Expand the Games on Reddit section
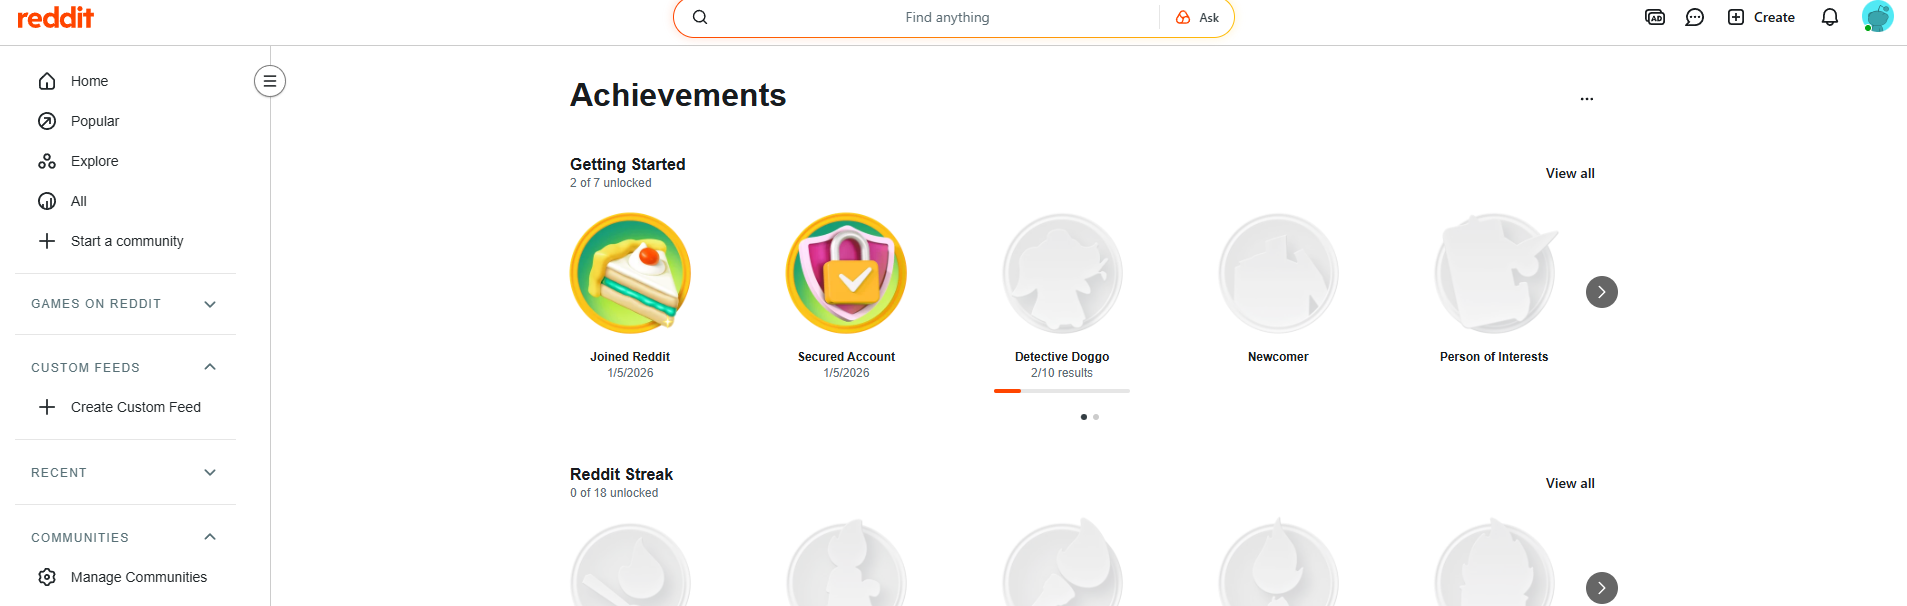Screen dimensions: 1907x606 point(210,304)
